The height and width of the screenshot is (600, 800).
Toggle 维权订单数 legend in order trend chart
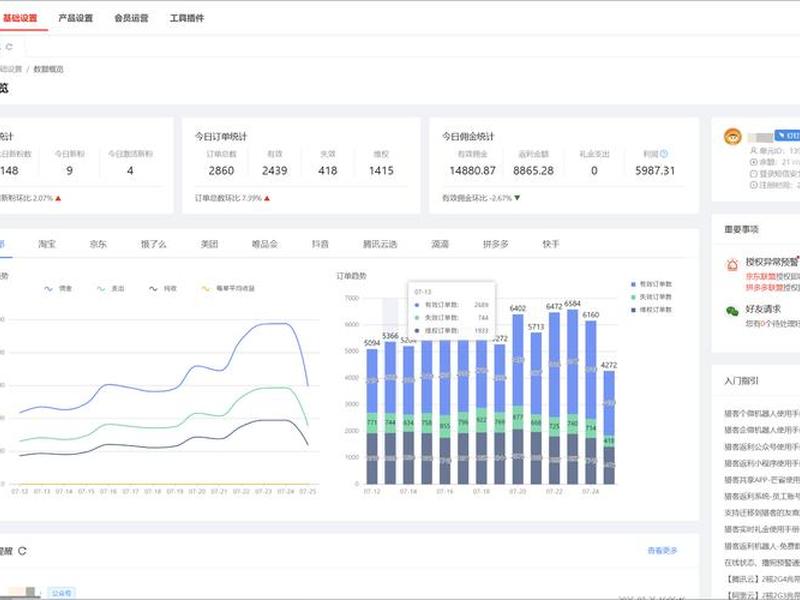[x=652, y=309]
